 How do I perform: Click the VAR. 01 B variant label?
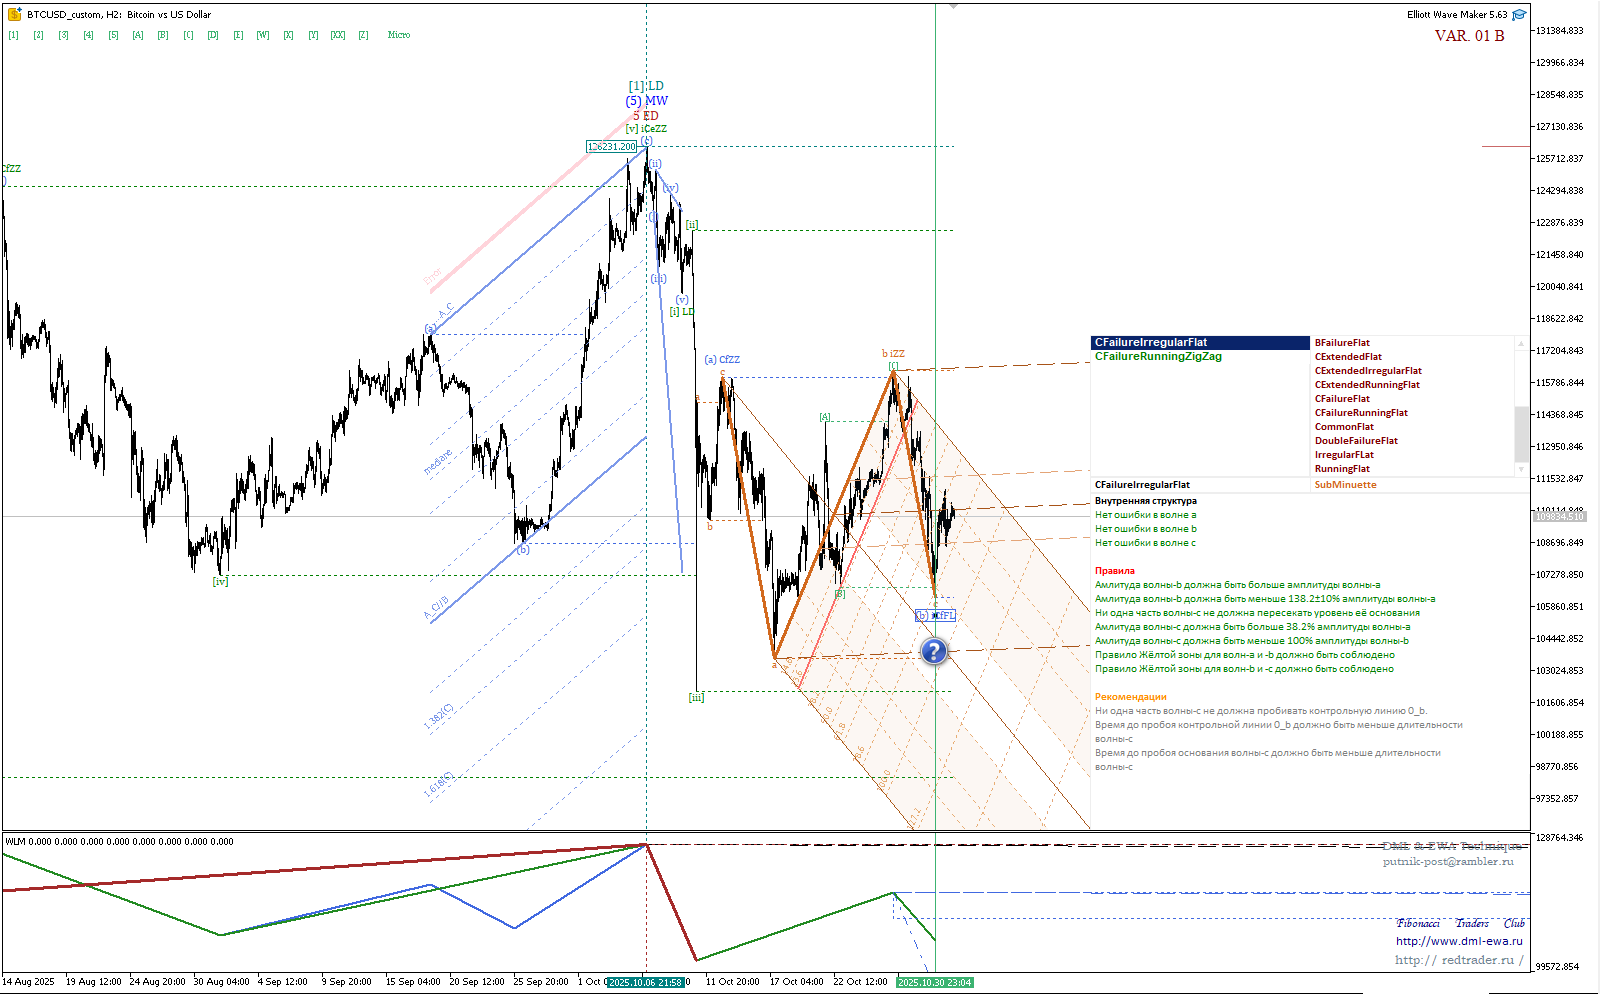click(1469, 36)
